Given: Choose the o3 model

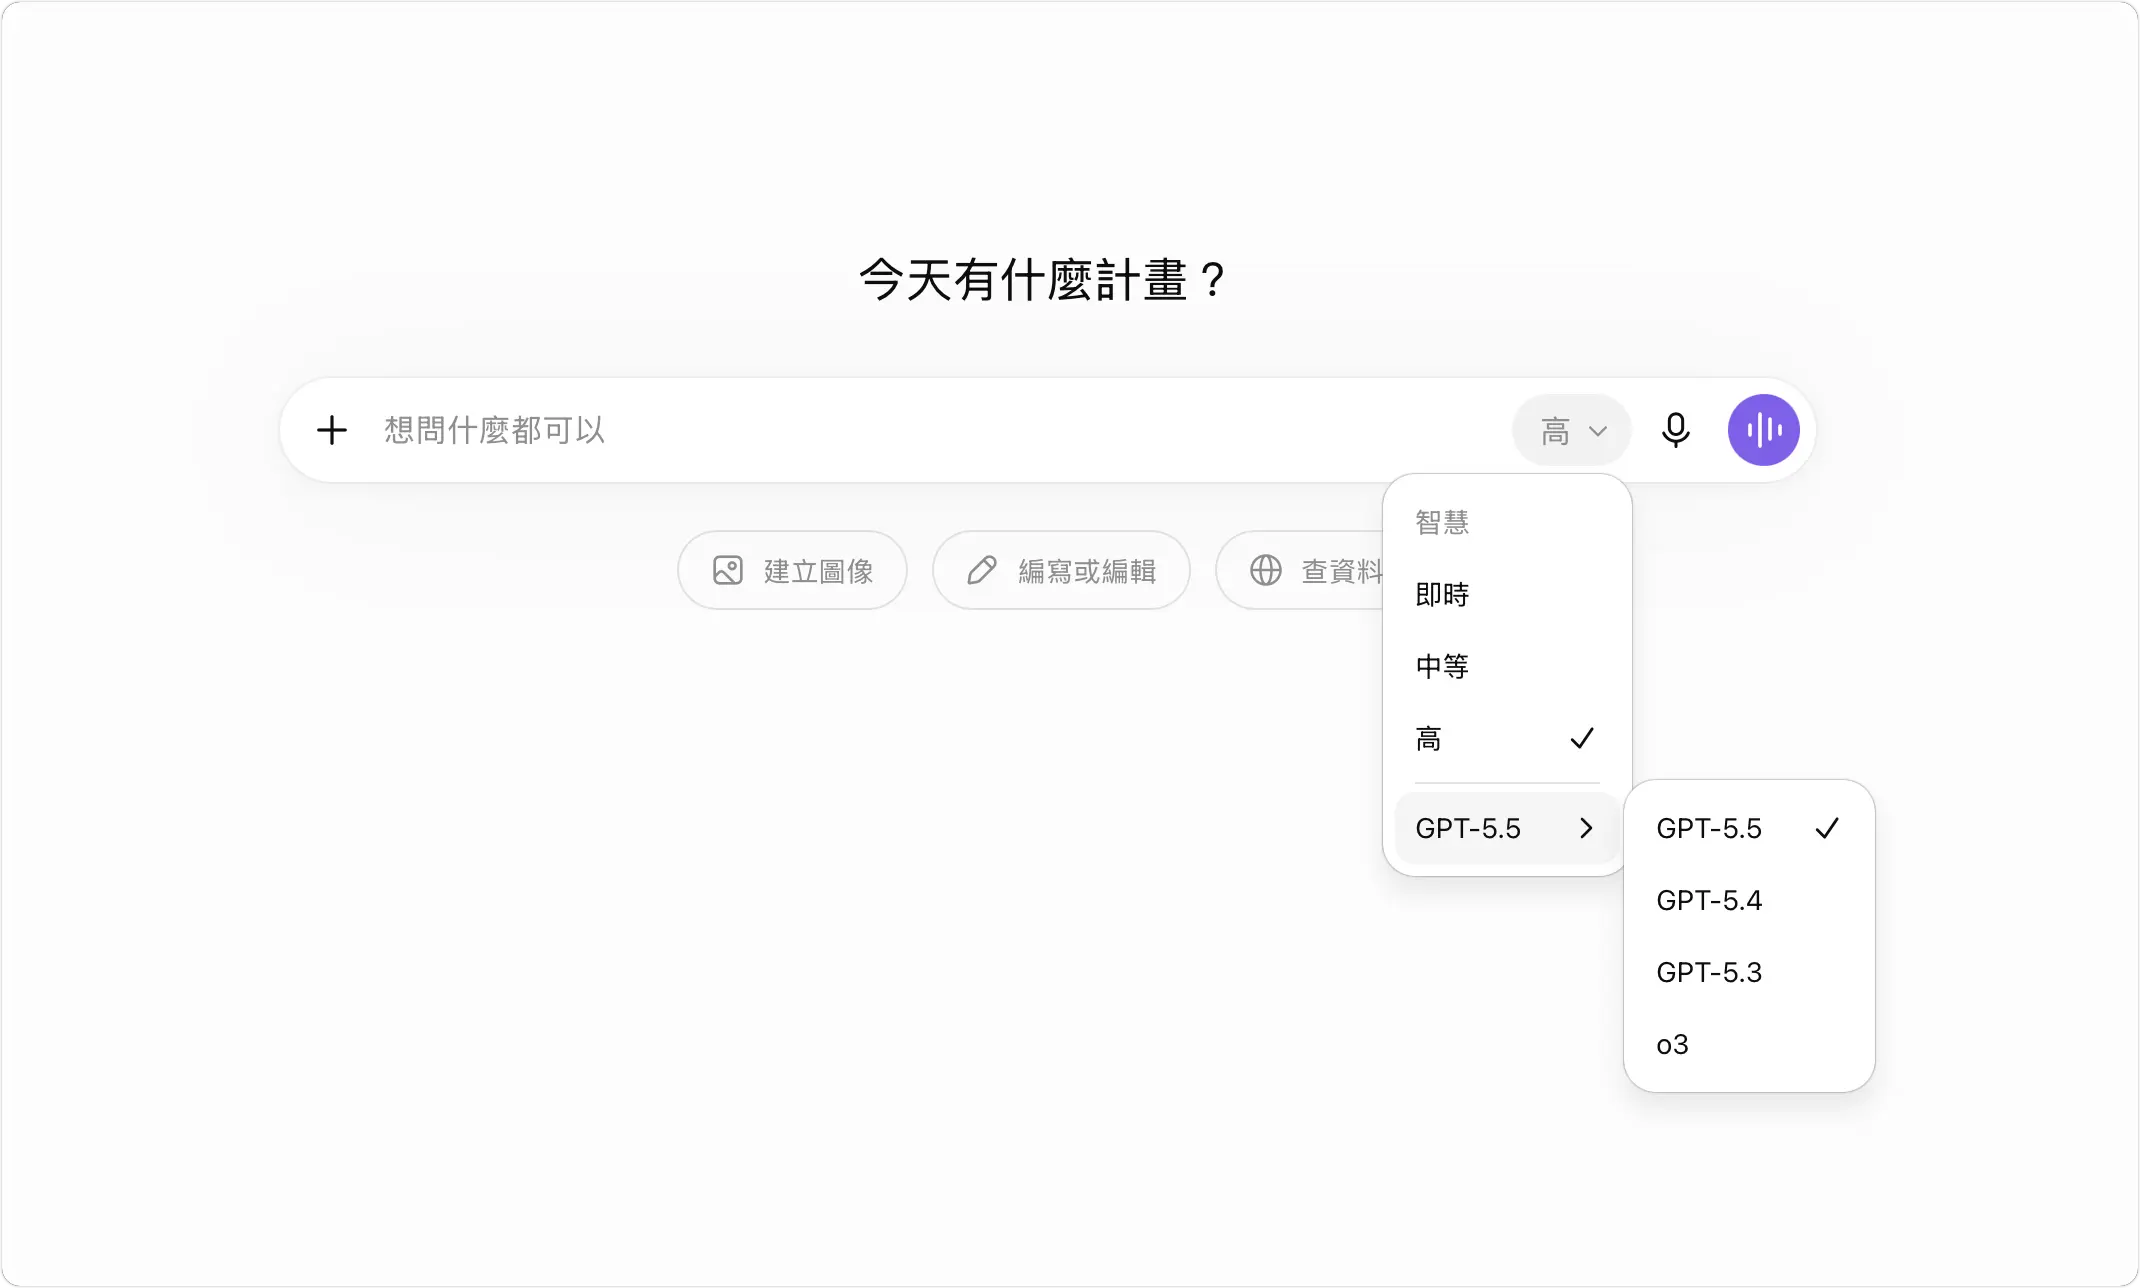Looking at the screenshot, I should point(1749,1044).
